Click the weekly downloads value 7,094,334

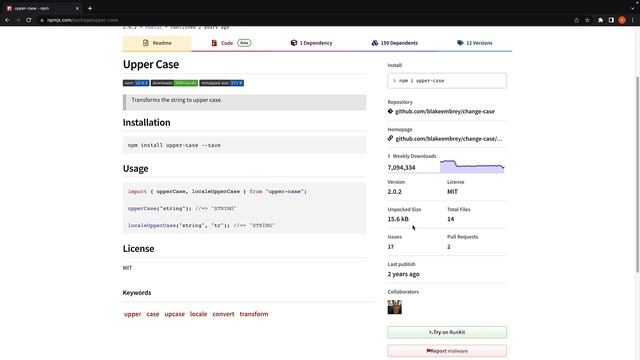click(402, 167)
